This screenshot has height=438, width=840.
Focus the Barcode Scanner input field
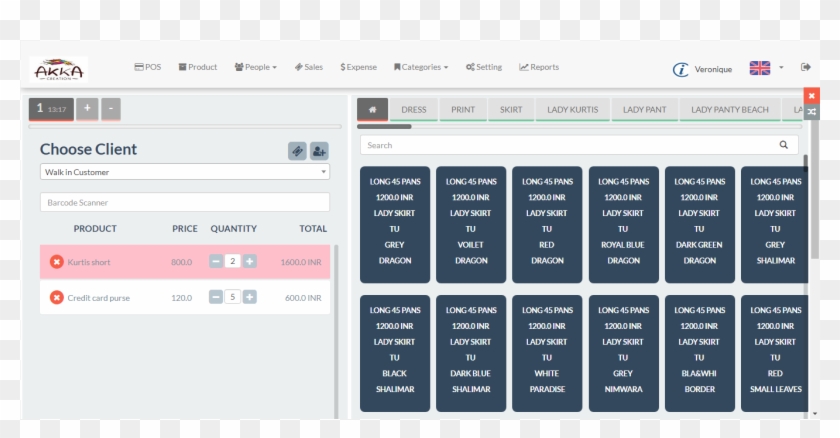pyautogui.click(x=185, y=202)
